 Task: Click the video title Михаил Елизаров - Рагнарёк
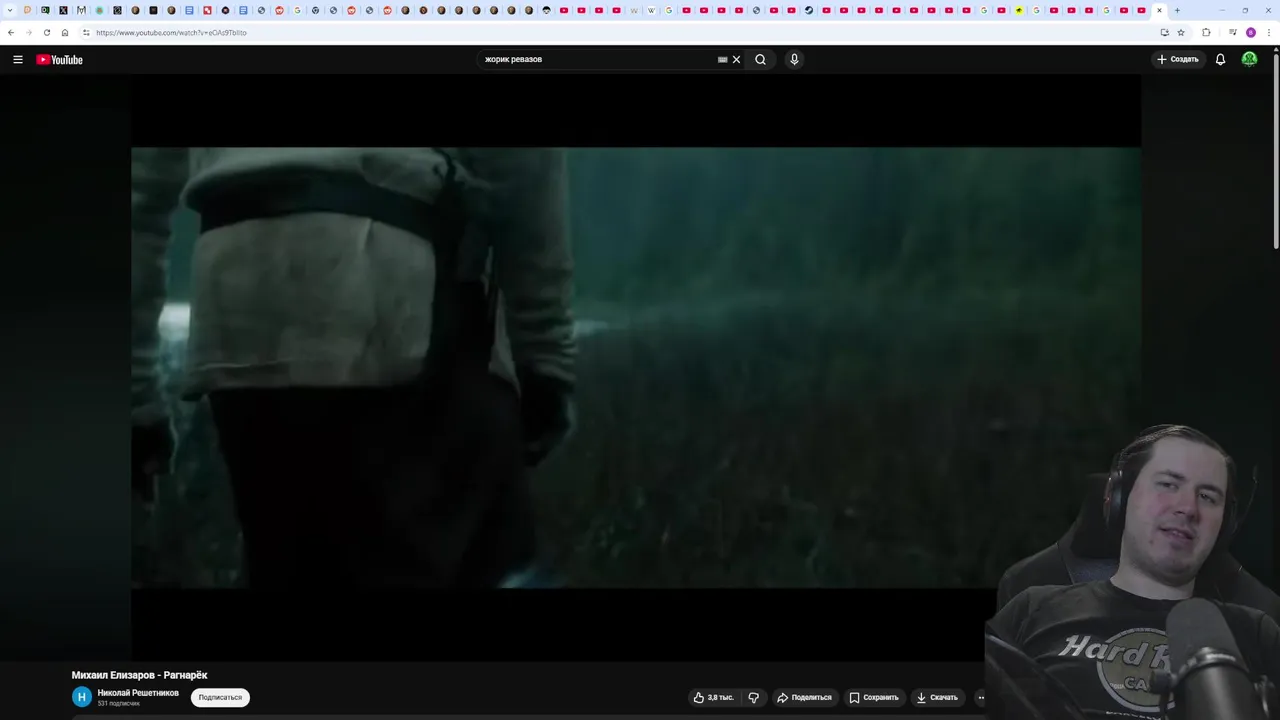[139, 675]
